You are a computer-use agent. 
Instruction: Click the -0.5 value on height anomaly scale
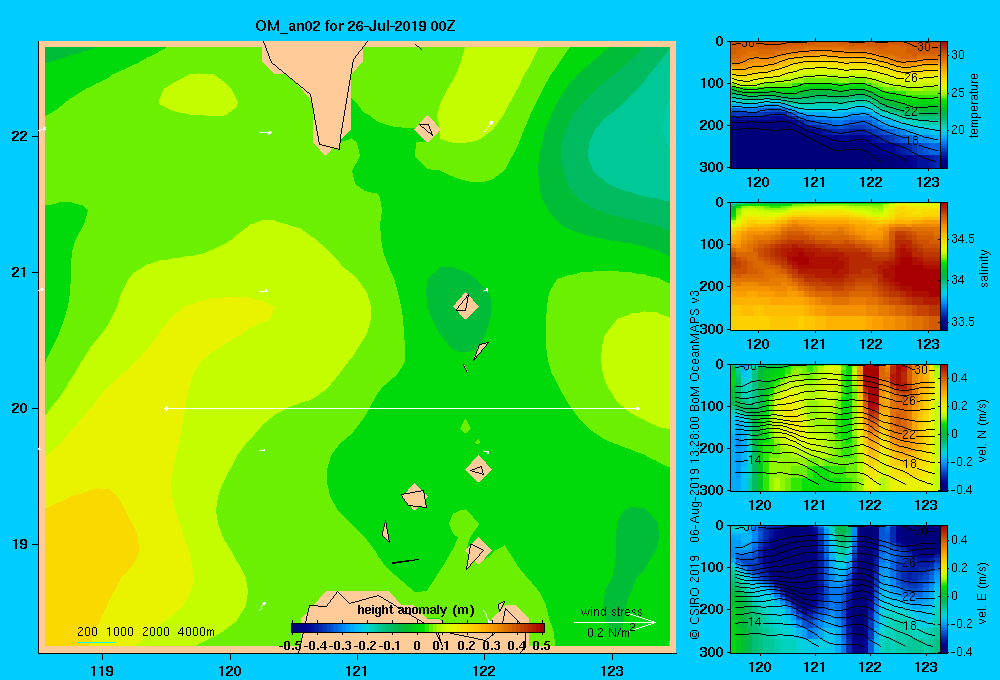(290, 646)
